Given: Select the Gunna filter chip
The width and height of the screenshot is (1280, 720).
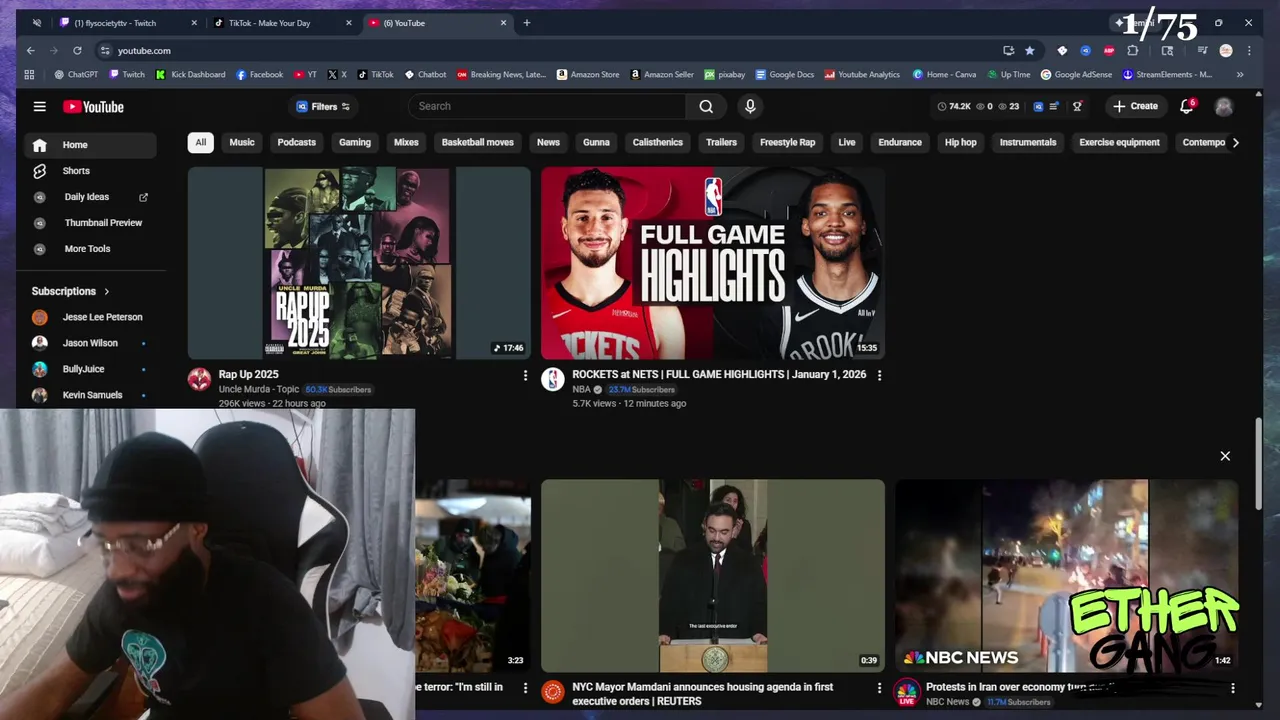Looking at the screenshot, I should coord(596,142).
